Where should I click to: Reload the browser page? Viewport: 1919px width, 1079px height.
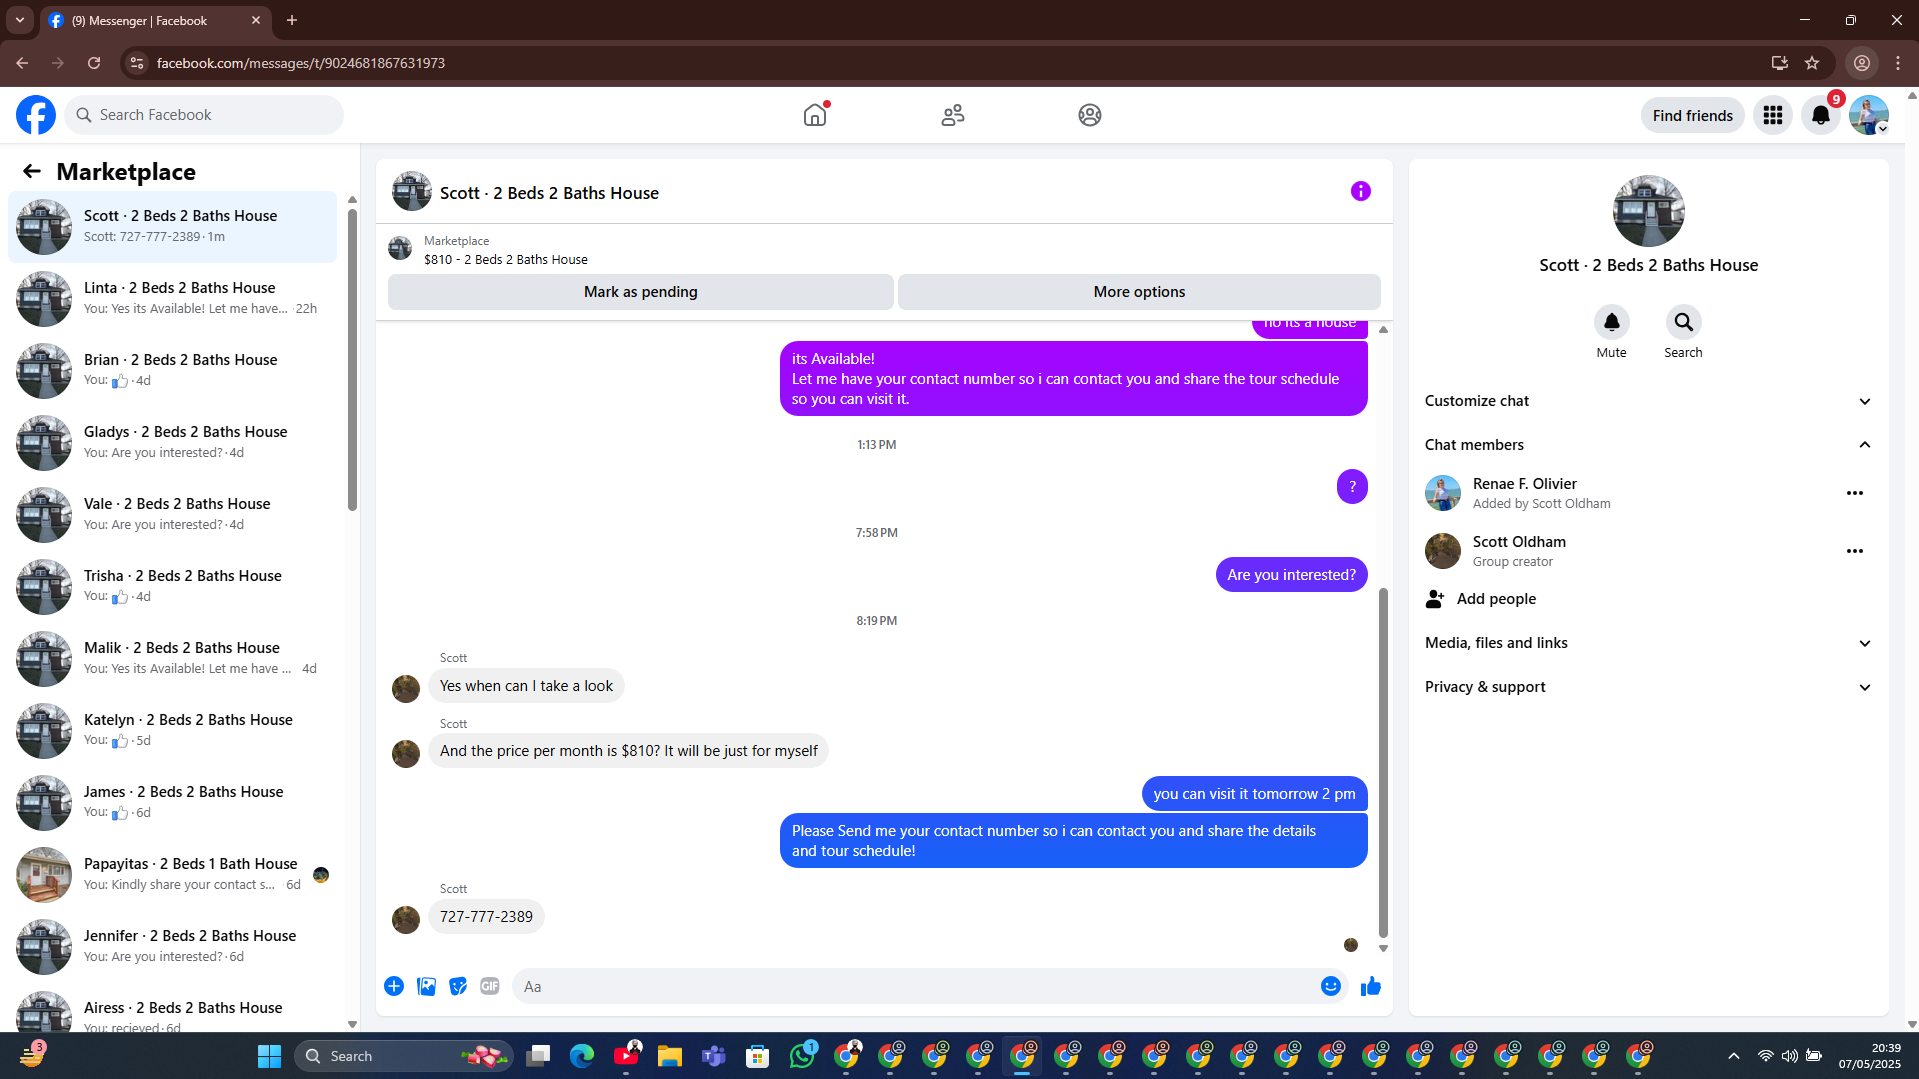94,63
